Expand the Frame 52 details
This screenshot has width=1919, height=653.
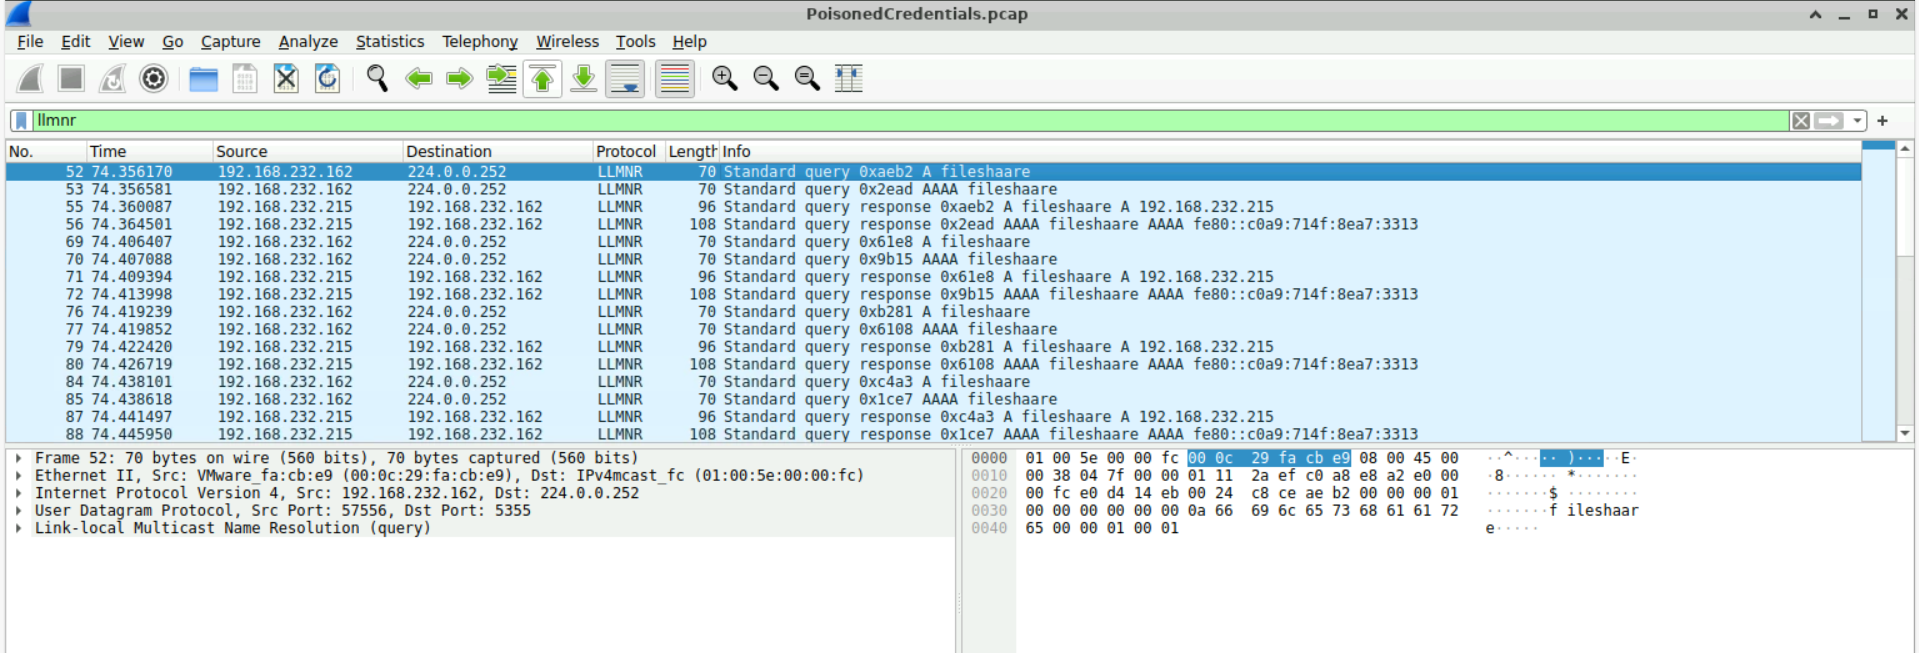(19, 458)
